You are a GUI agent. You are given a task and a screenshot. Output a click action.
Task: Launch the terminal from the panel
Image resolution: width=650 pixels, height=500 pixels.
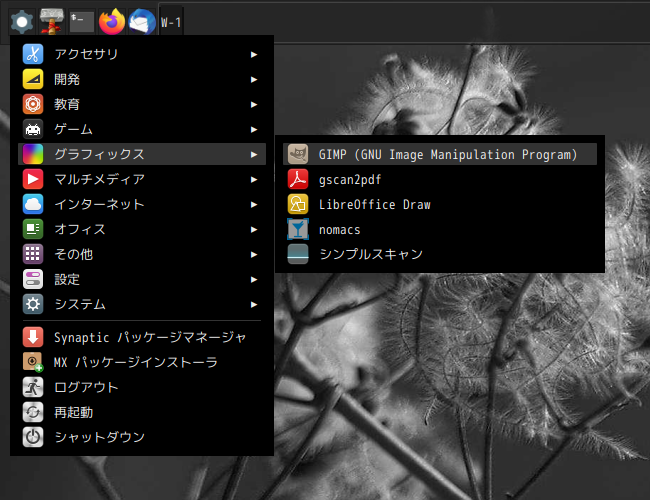[x=82, y=22]
